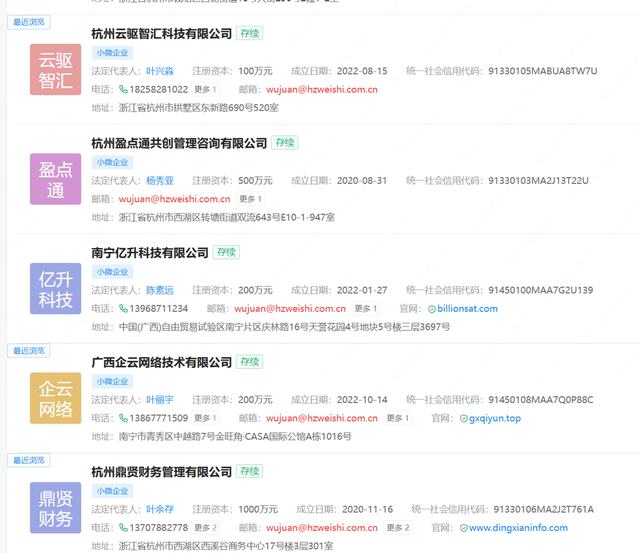
Task: Click 小微企业 tag under 杭州云驱智汇
Action: click(x=112, y=53)
